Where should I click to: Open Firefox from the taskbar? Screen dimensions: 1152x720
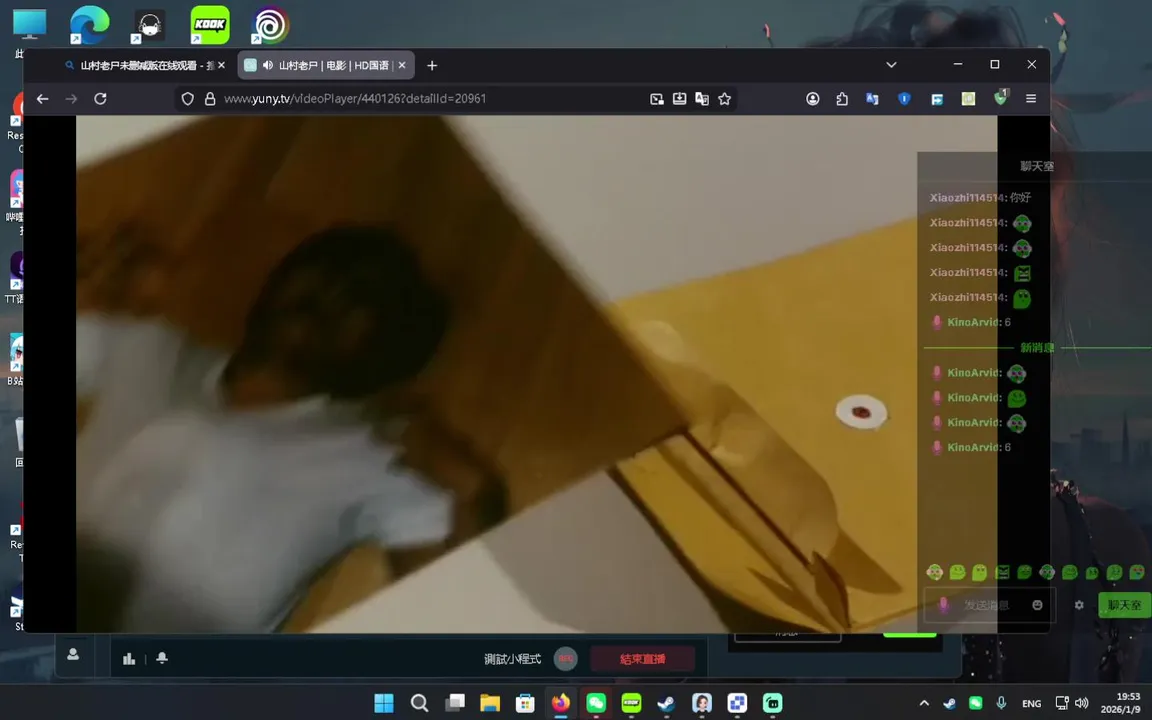[x=561, y=703]
